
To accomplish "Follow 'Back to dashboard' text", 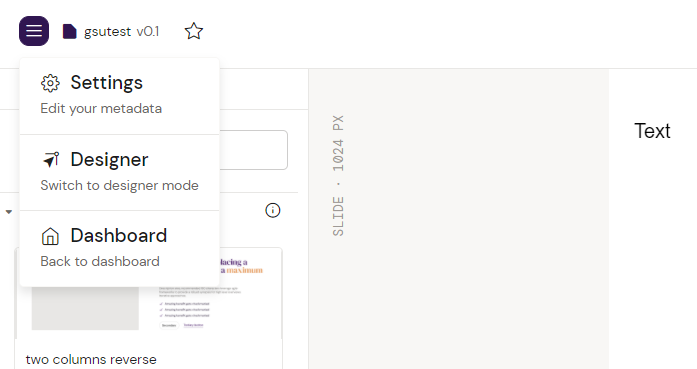I will pyautogui.click(x=100, y=261).
